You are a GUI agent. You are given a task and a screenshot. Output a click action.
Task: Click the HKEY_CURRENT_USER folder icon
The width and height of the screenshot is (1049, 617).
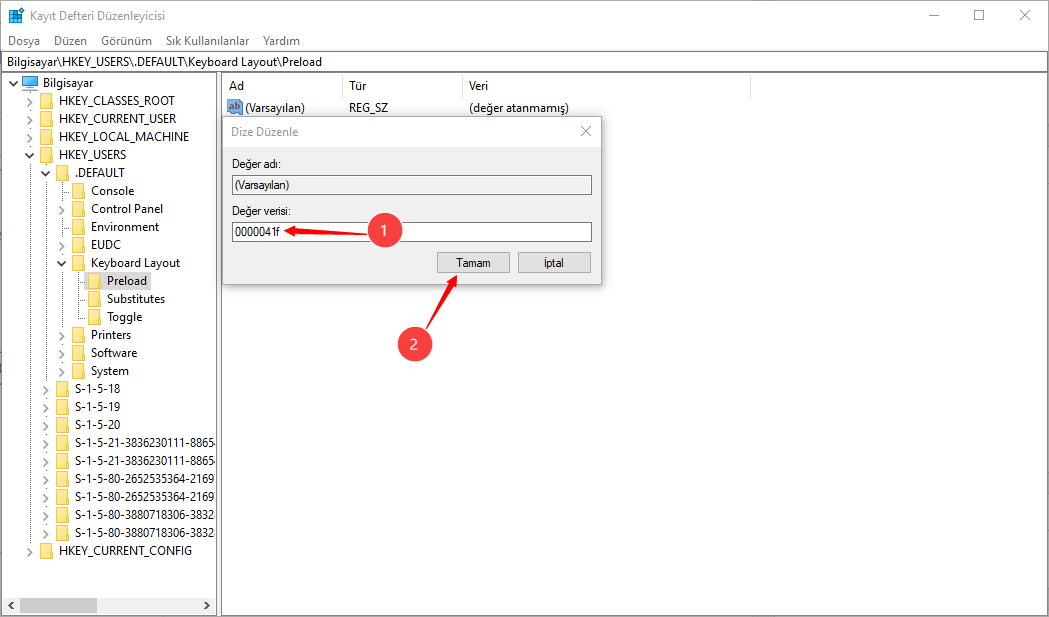[x=46, y=119]
